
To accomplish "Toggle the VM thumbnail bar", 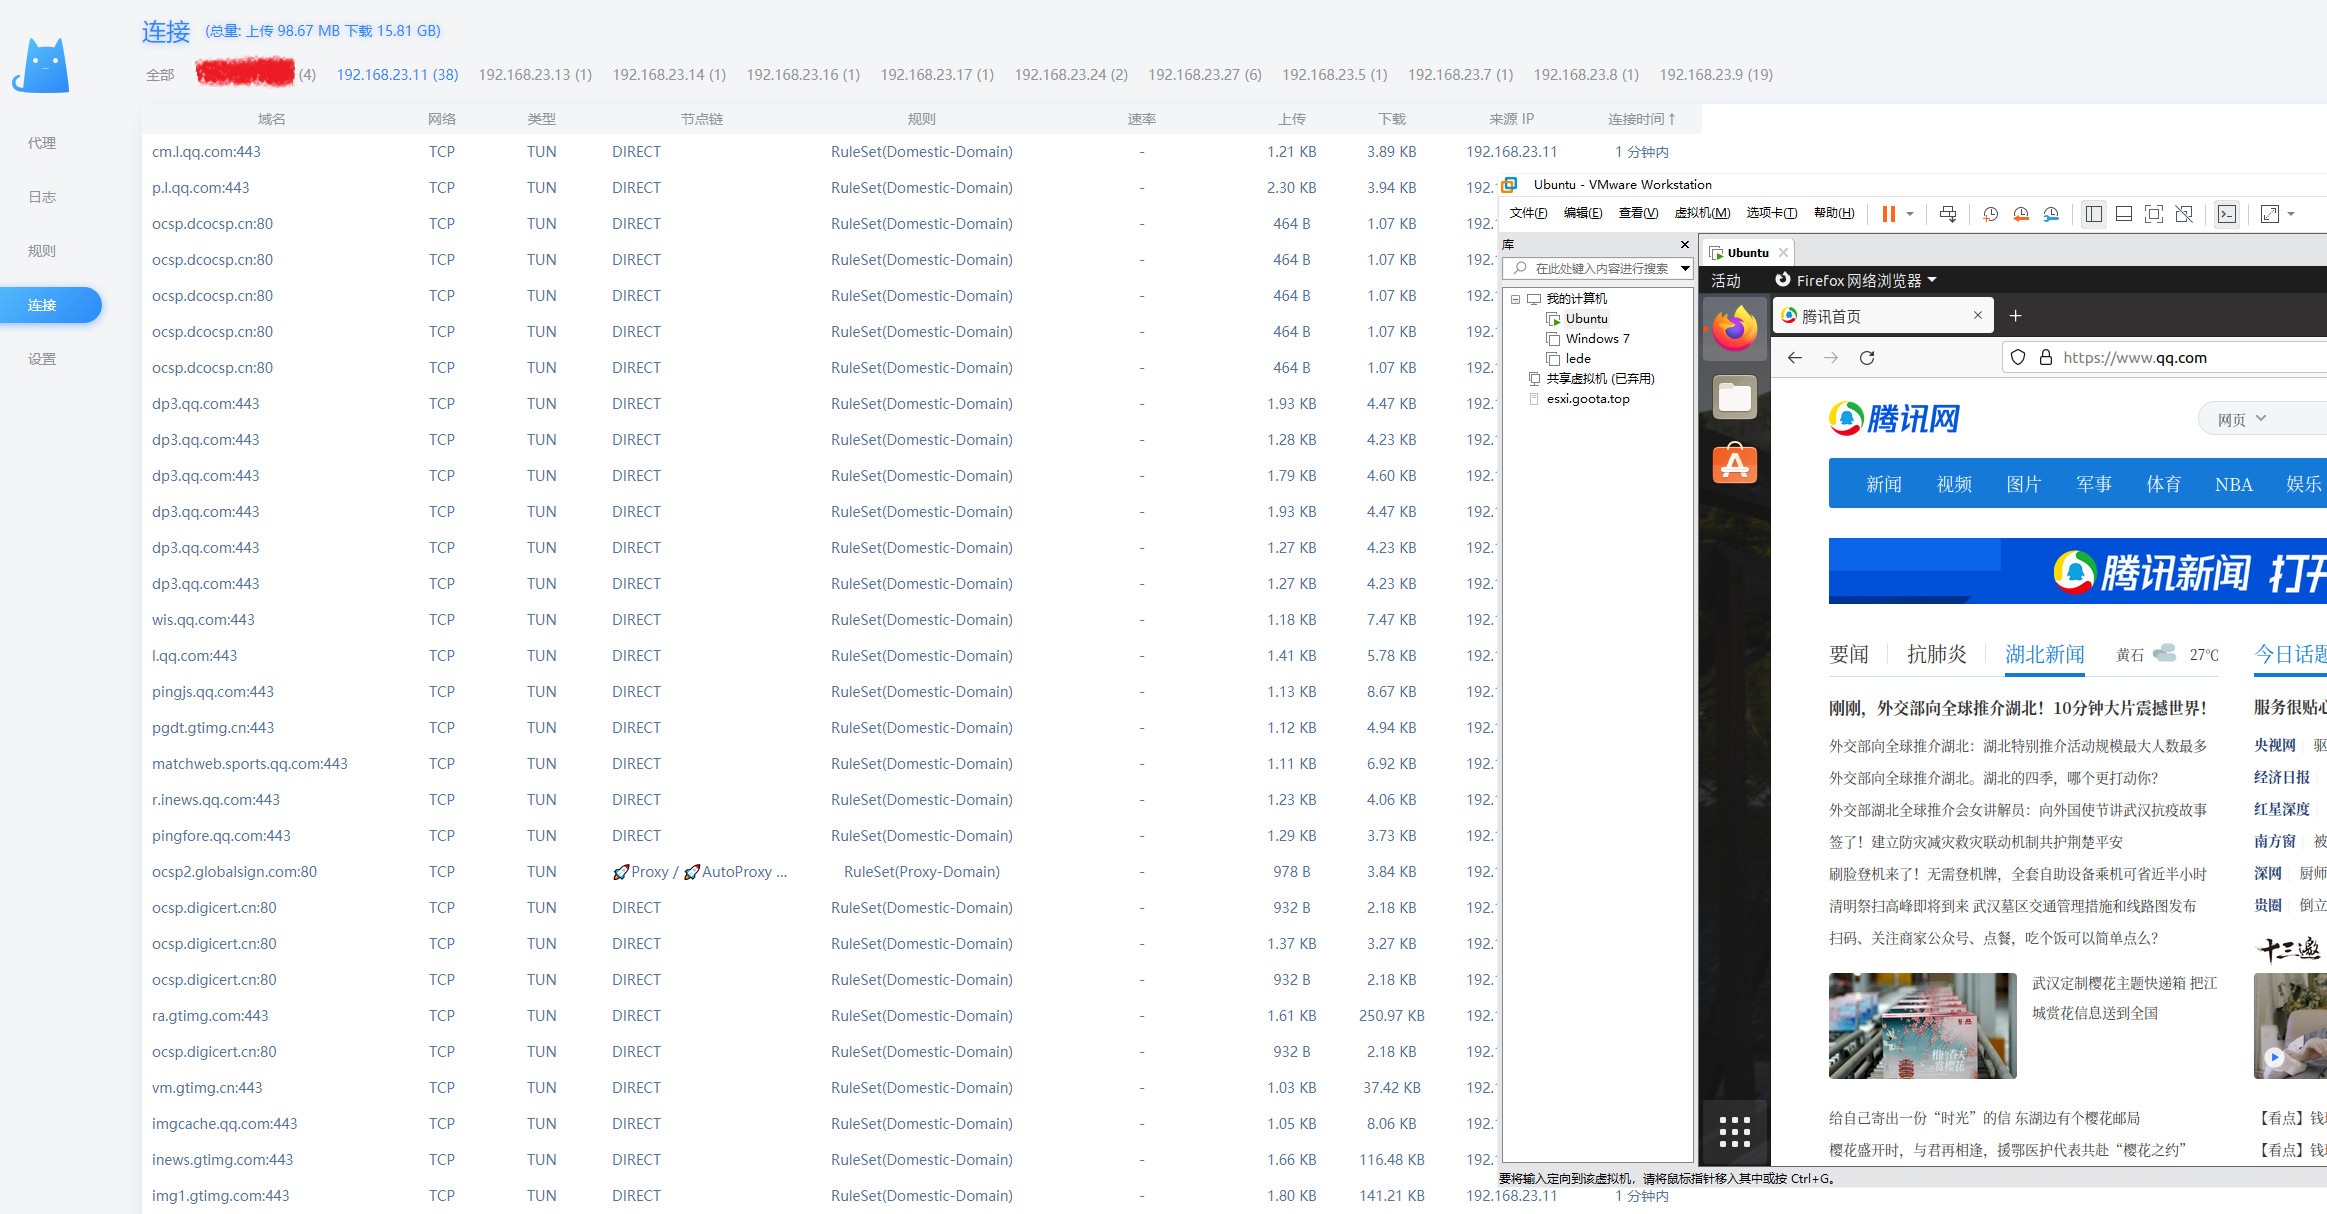I will pyautogui.click(x=2122, y=214).
